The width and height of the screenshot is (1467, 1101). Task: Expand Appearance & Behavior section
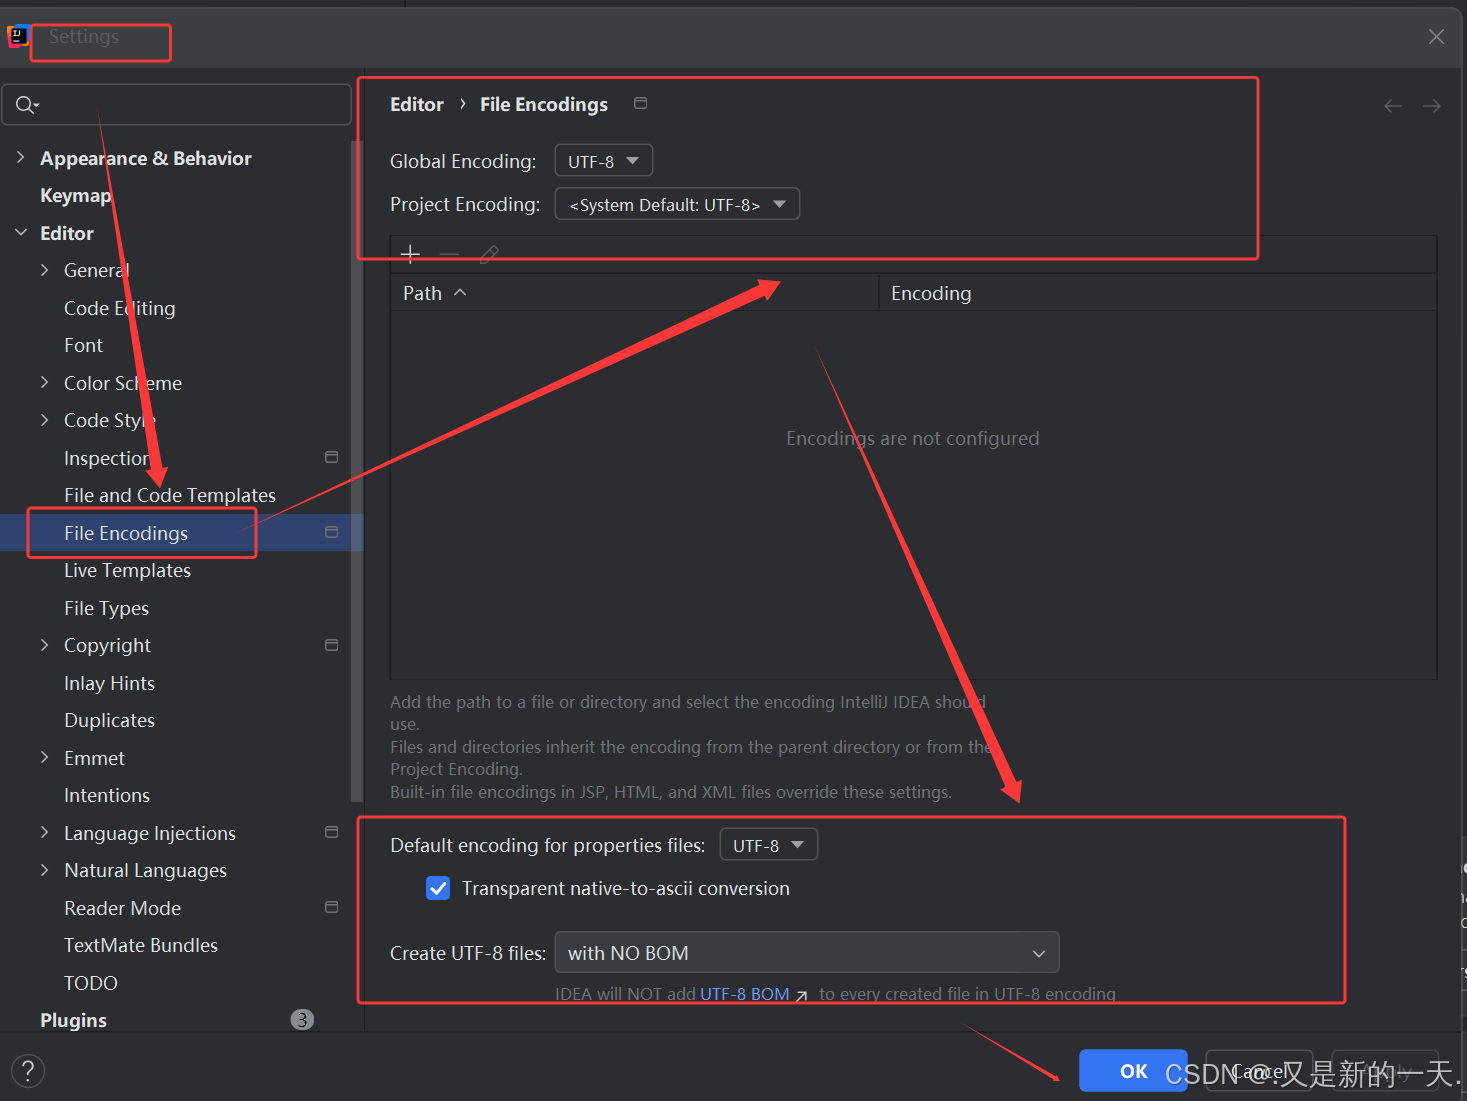20,157
